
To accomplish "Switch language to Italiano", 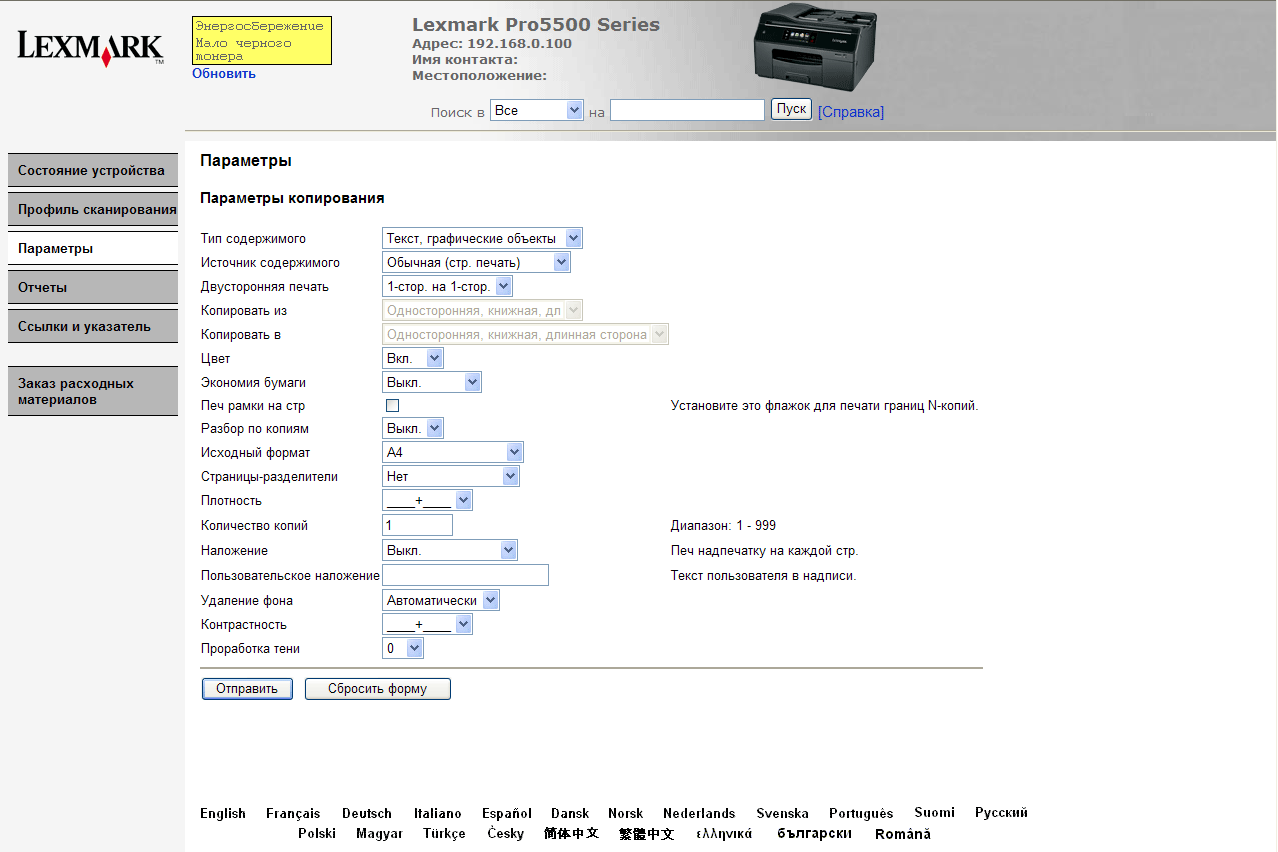I will [x=438, y=813].
